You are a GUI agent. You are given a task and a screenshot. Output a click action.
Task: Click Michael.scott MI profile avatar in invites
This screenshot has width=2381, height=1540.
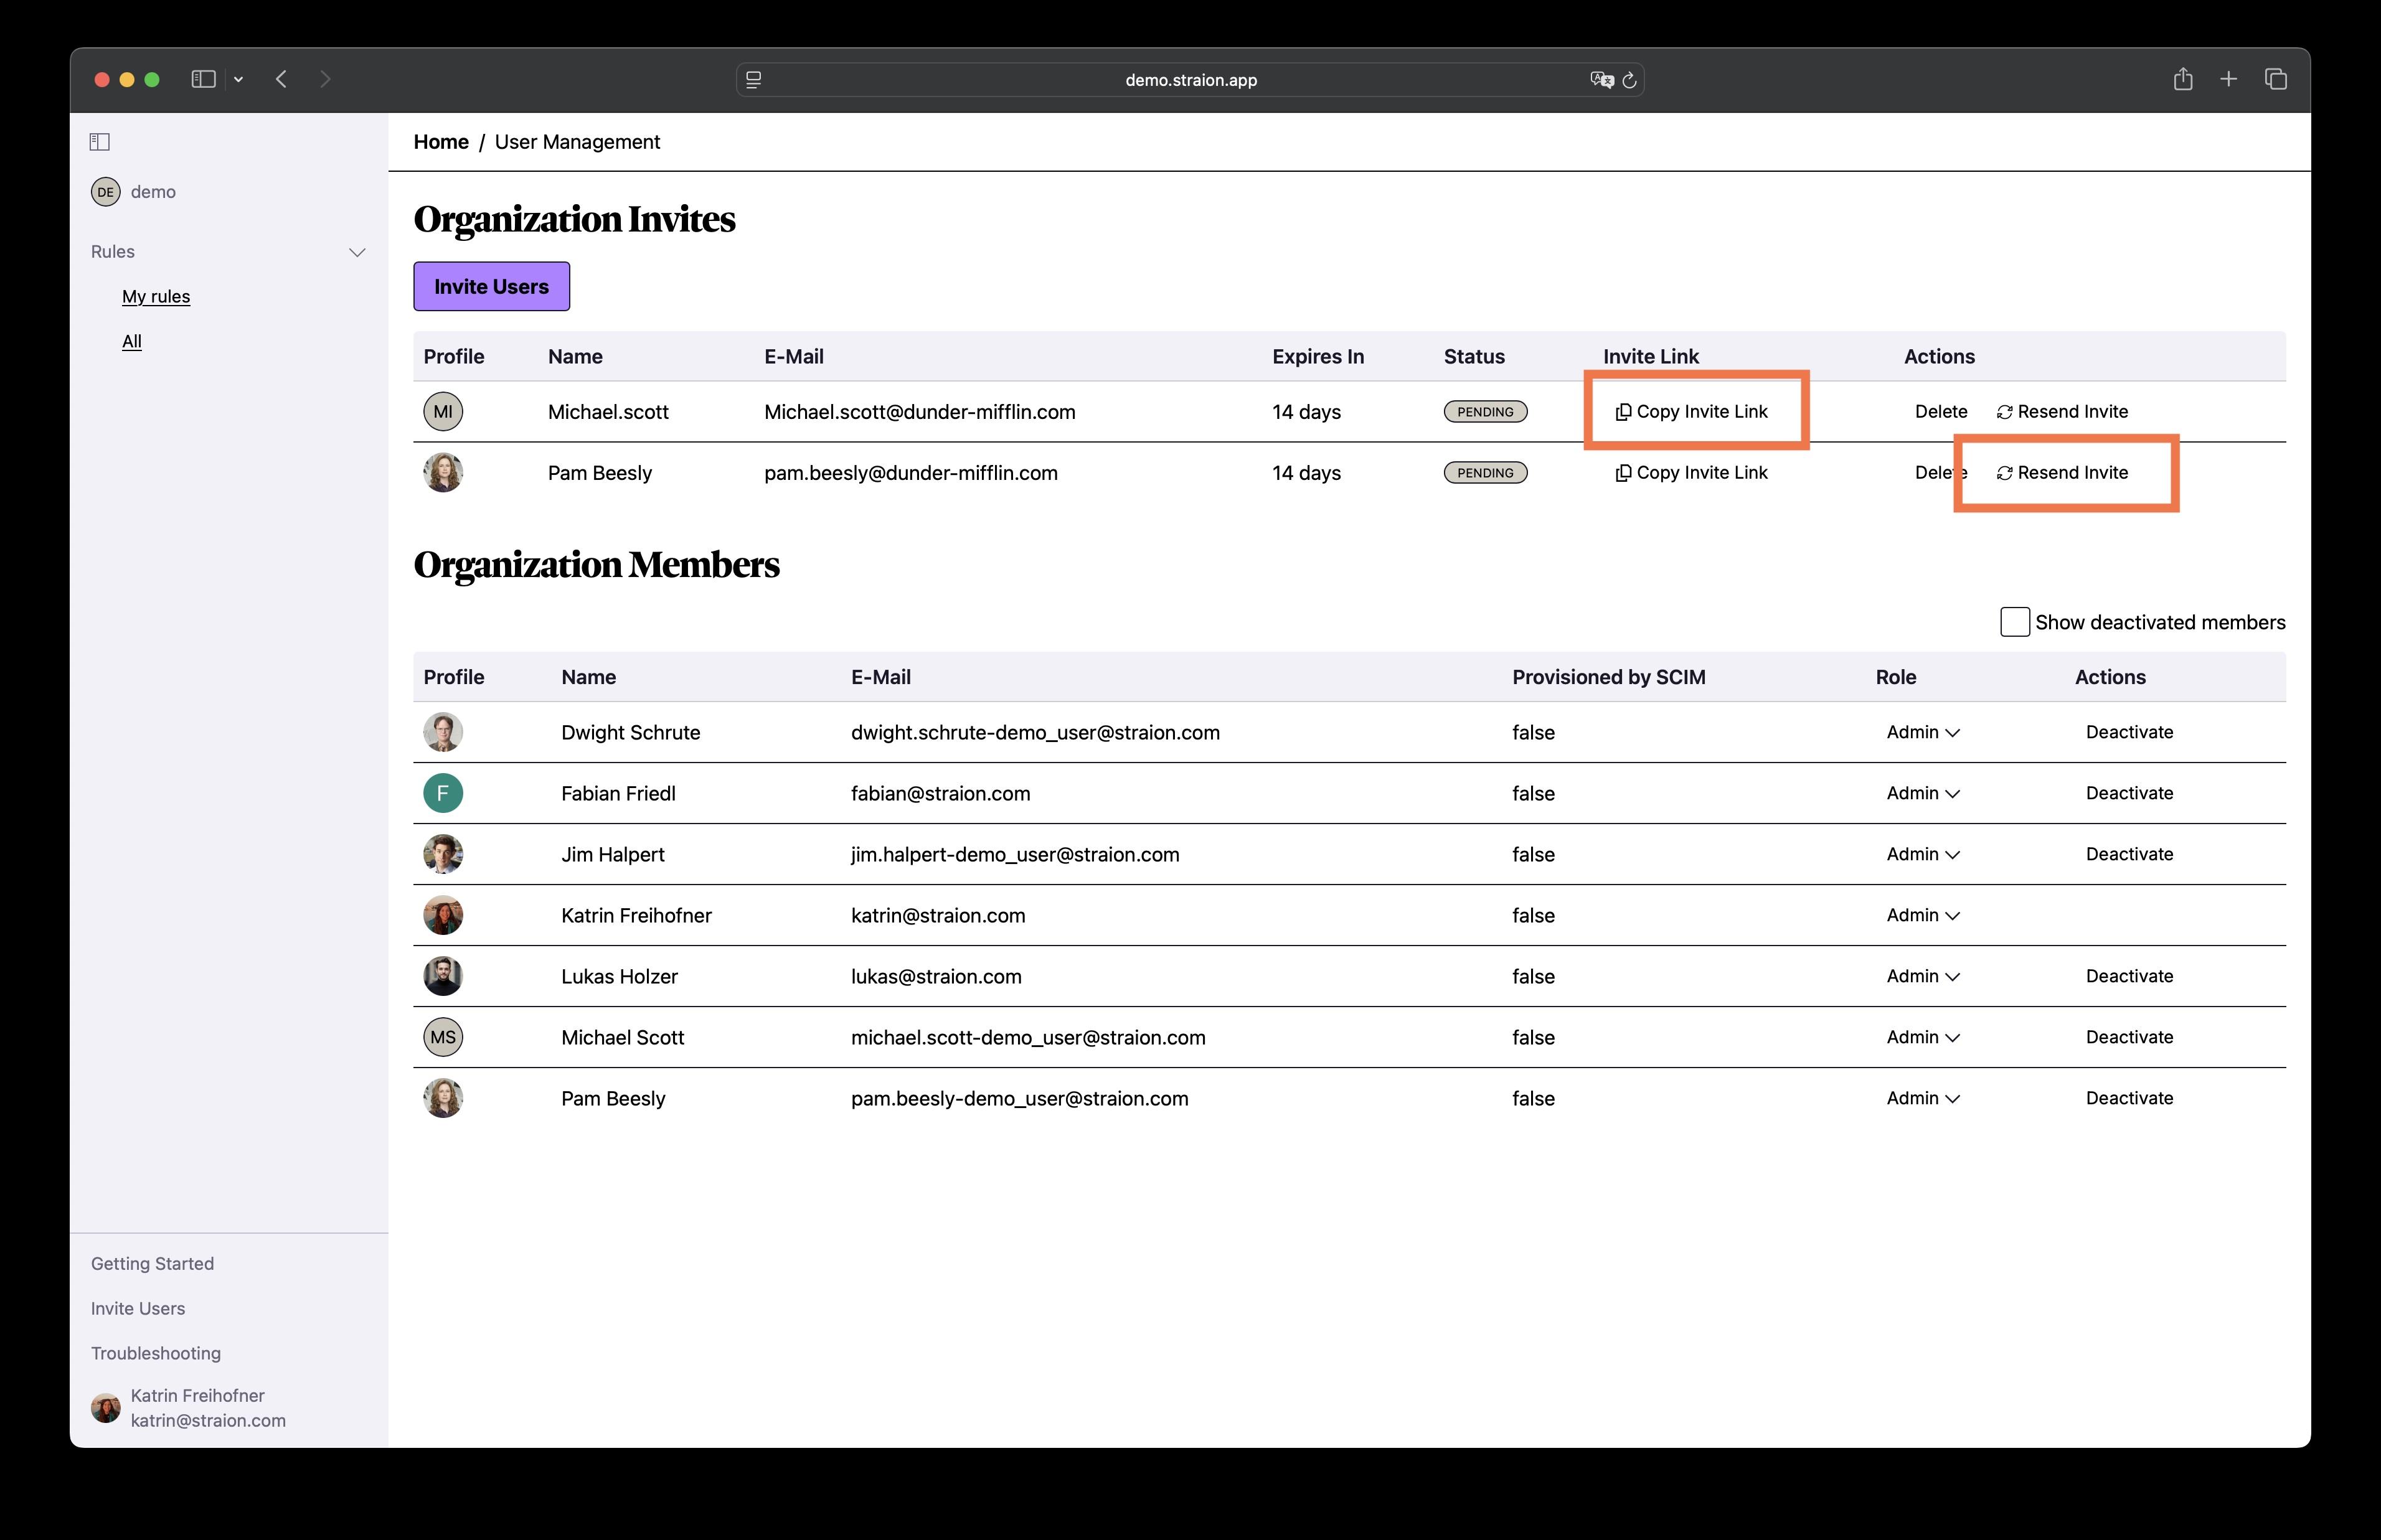click(443, 411)
